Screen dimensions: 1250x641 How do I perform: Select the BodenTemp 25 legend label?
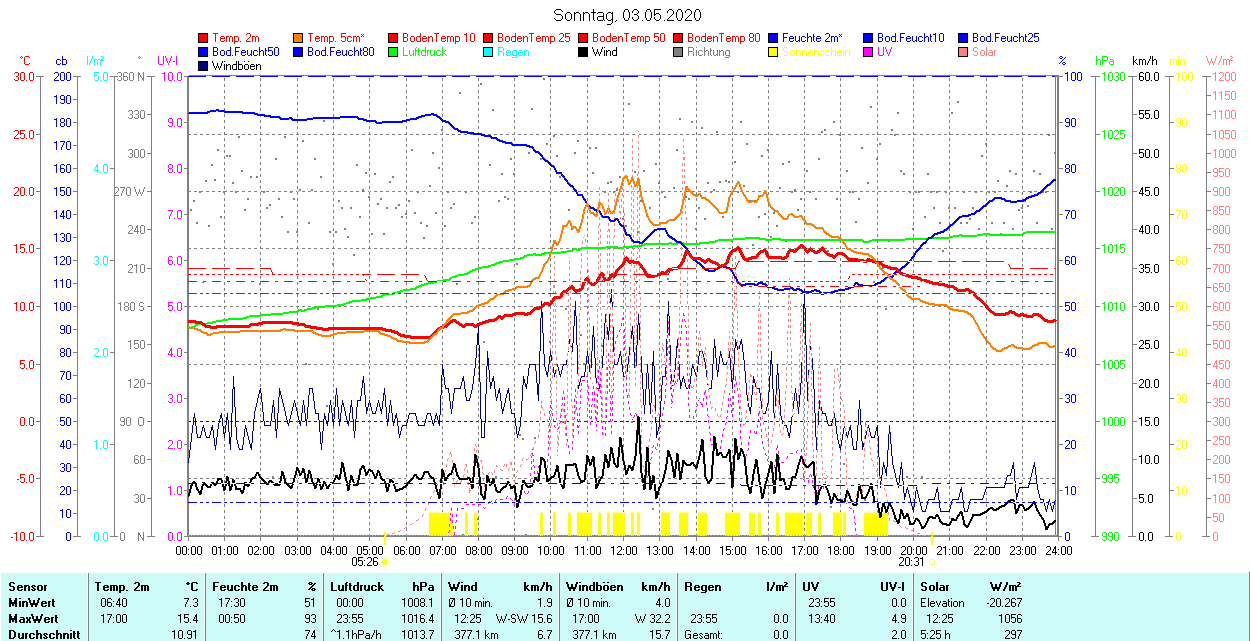point(534,38)
